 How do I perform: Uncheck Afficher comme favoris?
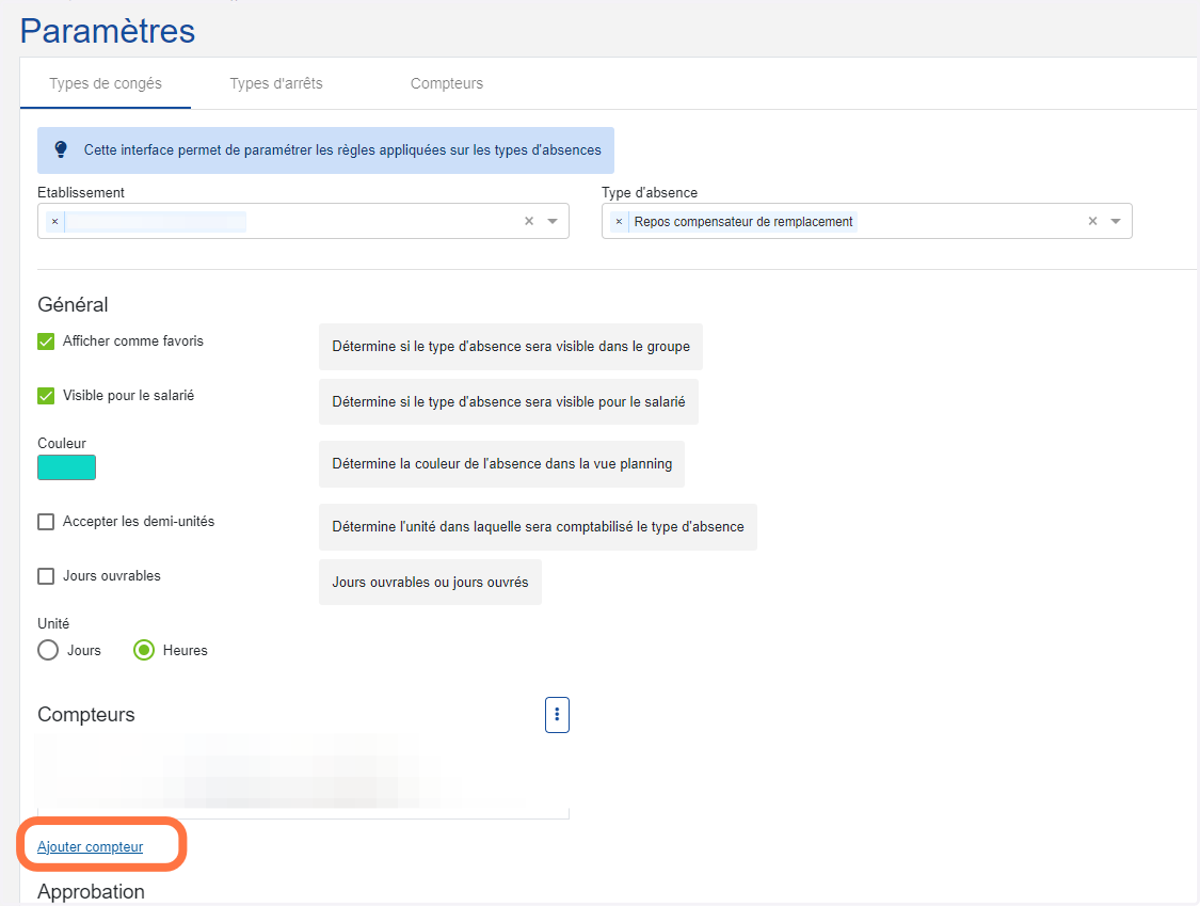tap(46, 342)
